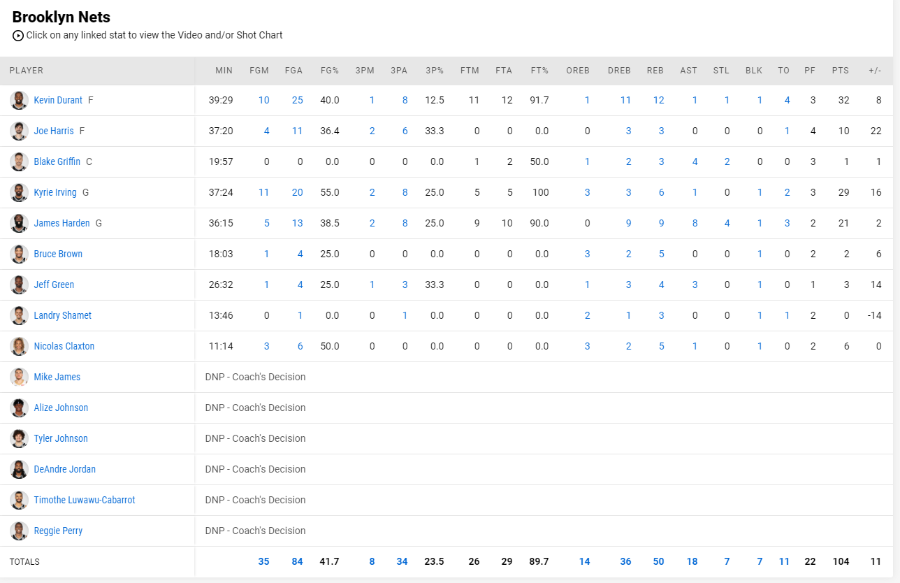Image resolution: width=900 pixels, height=583 pixels.
Task: Click the DREB column header
Action: tap(619, 71)
